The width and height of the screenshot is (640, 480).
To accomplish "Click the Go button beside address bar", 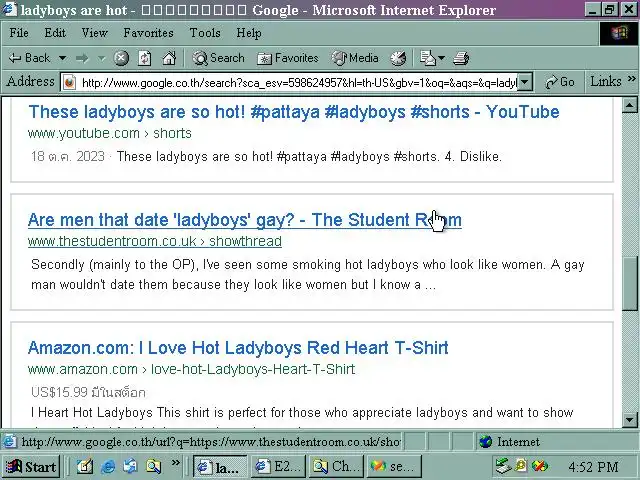I will 560,82.
